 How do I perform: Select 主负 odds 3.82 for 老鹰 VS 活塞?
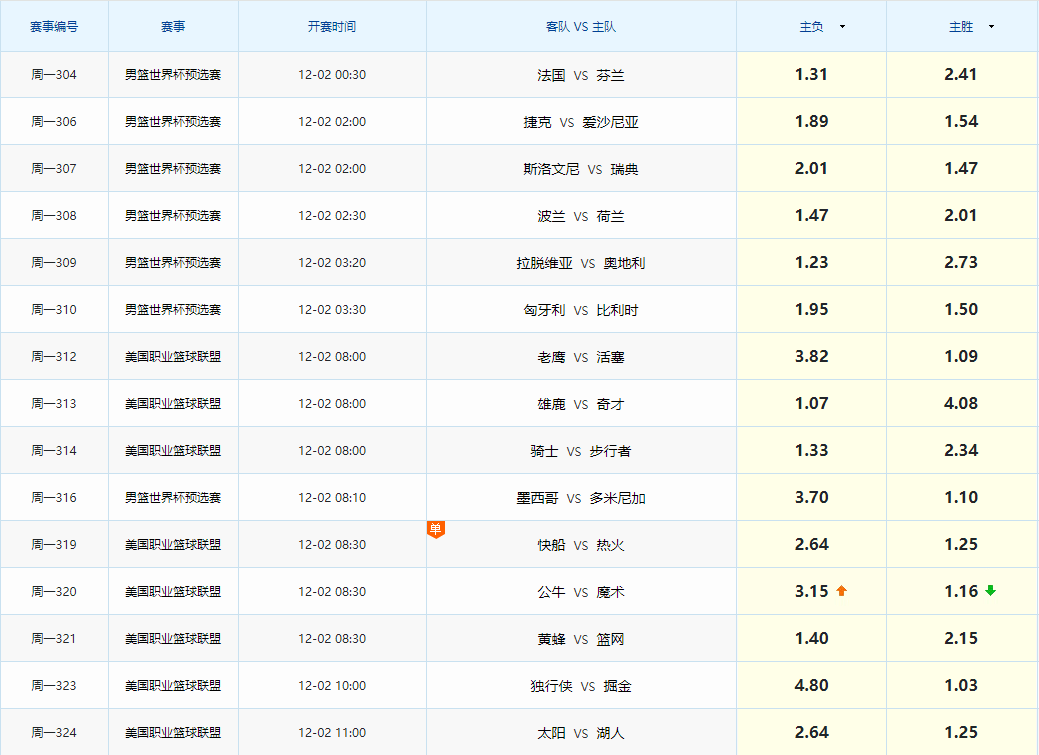(811, 357)
